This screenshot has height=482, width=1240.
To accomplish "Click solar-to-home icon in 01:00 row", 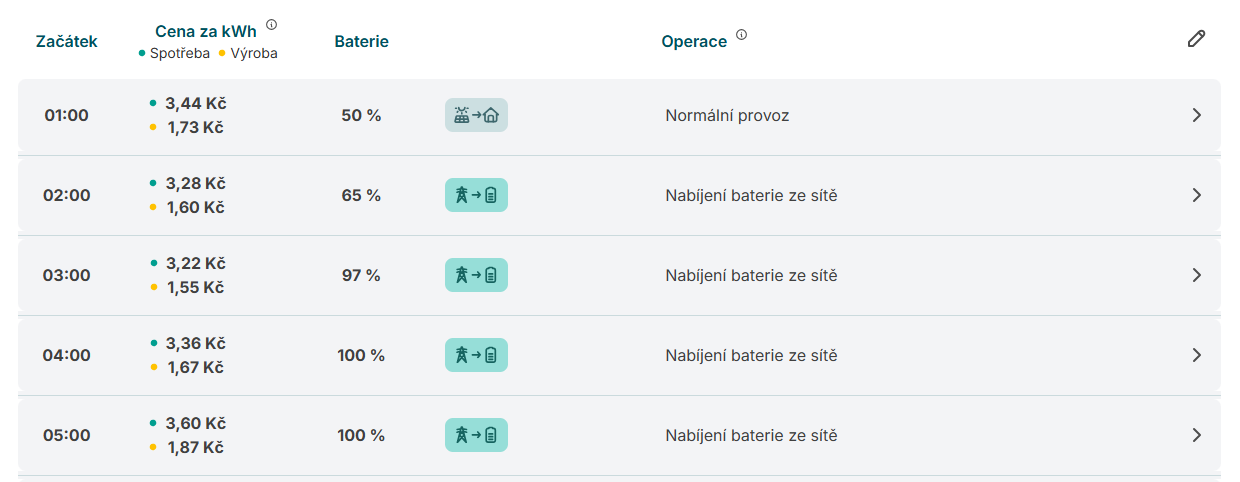I will (x=476, y=115).
